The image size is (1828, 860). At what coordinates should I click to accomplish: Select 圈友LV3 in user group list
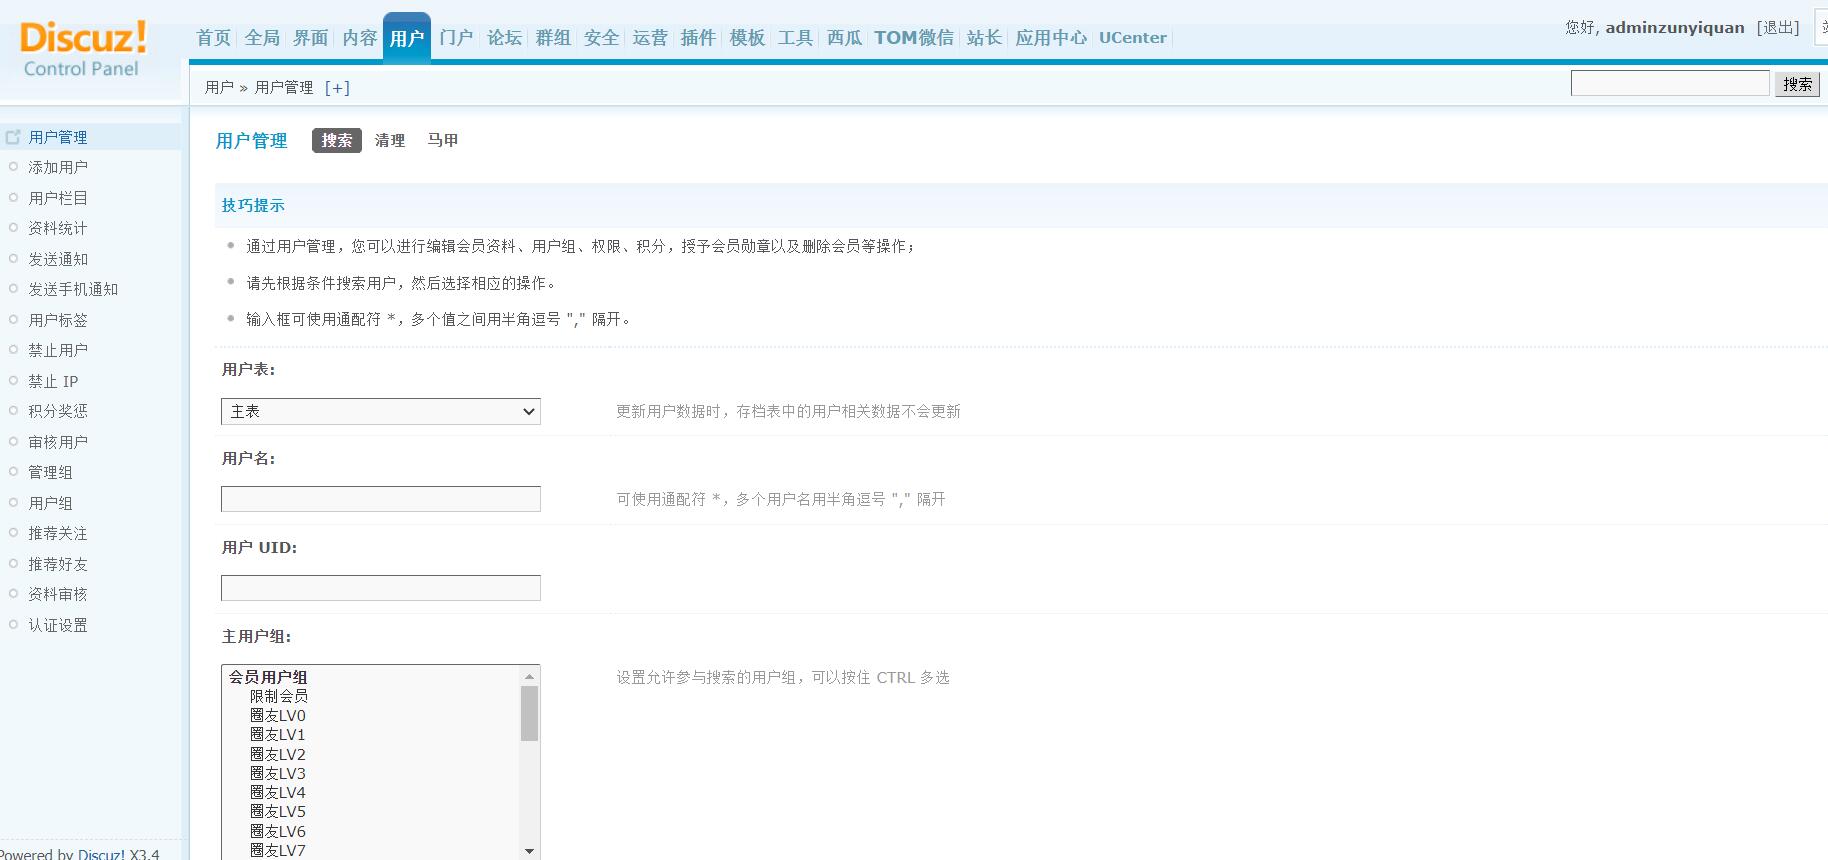(278, 773)
